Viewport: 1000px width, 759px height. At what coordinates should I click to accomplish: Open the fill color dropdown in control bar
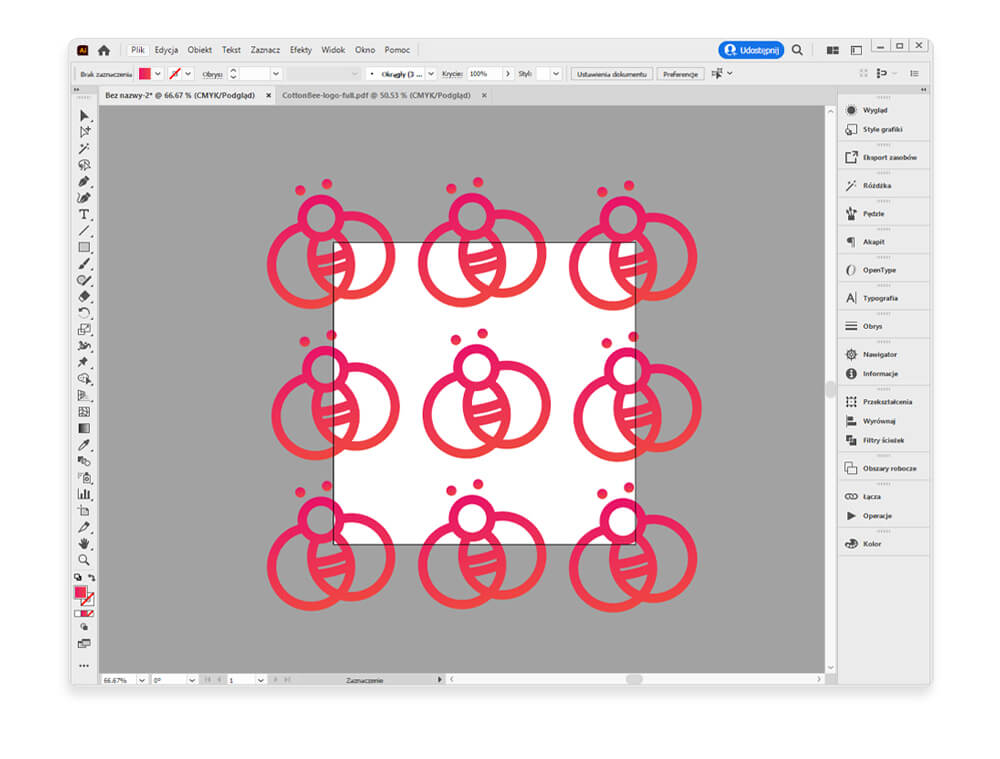click(x=158, y=74)
